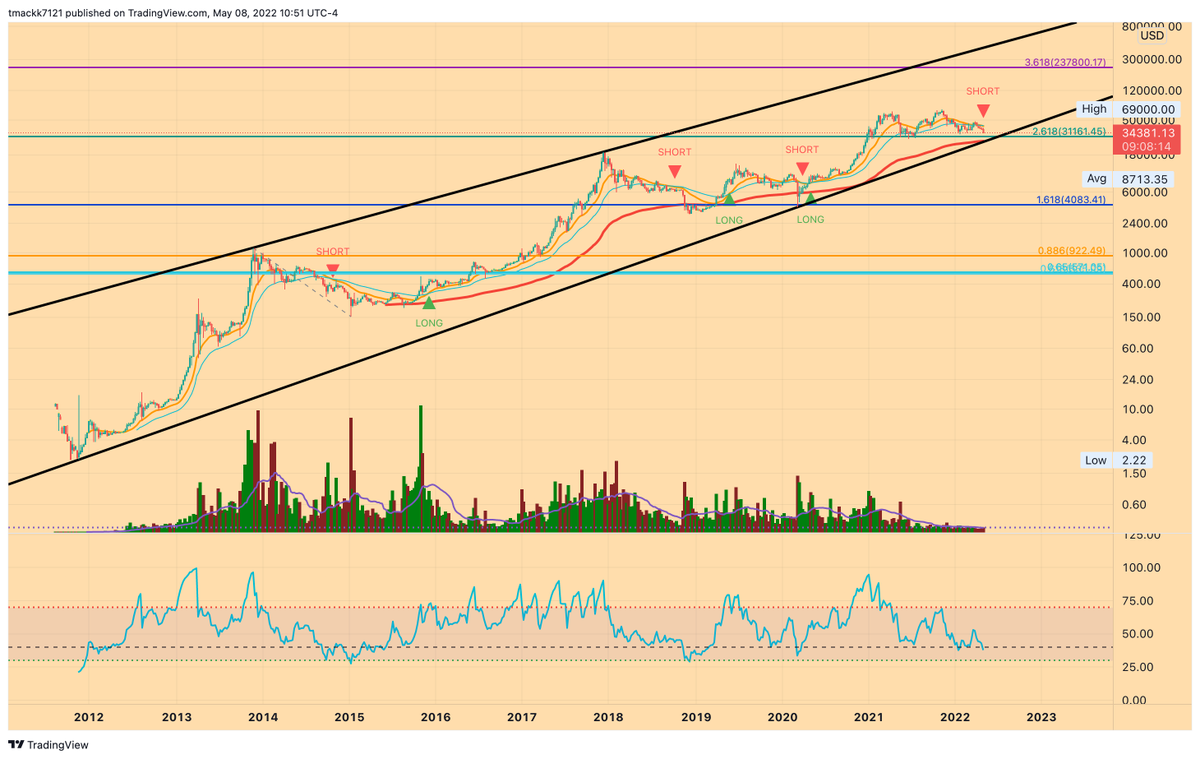This screenshot has width=1200, height=759.
Task: Select the 1.618(4083.41) Fibonacci level label
Action: click(1071, 200)
